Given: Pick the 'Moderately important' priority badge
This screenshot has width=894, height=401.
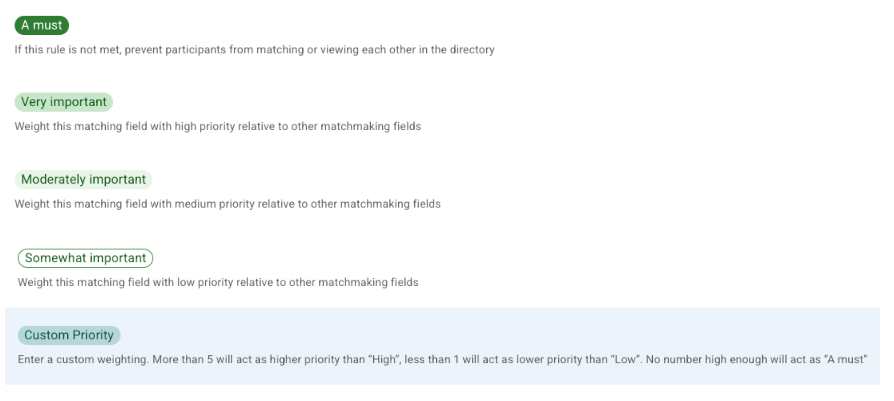Looking at the screenshot, I should click(83, 180).
